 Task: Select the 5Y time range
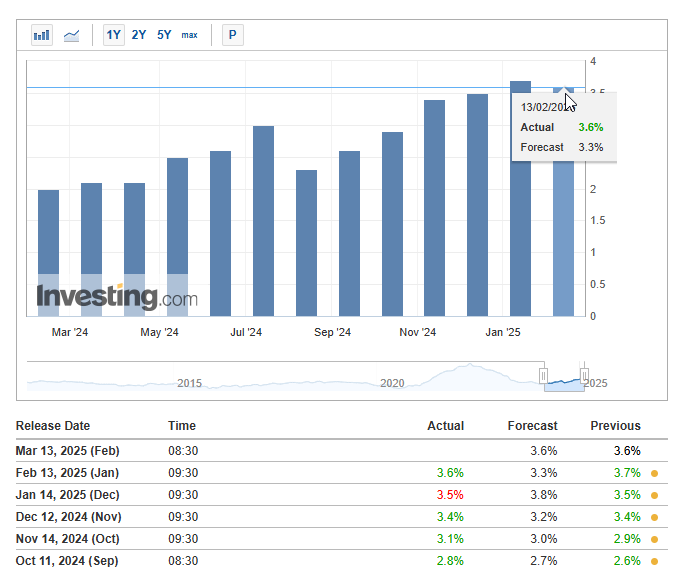tap(164, 35)
